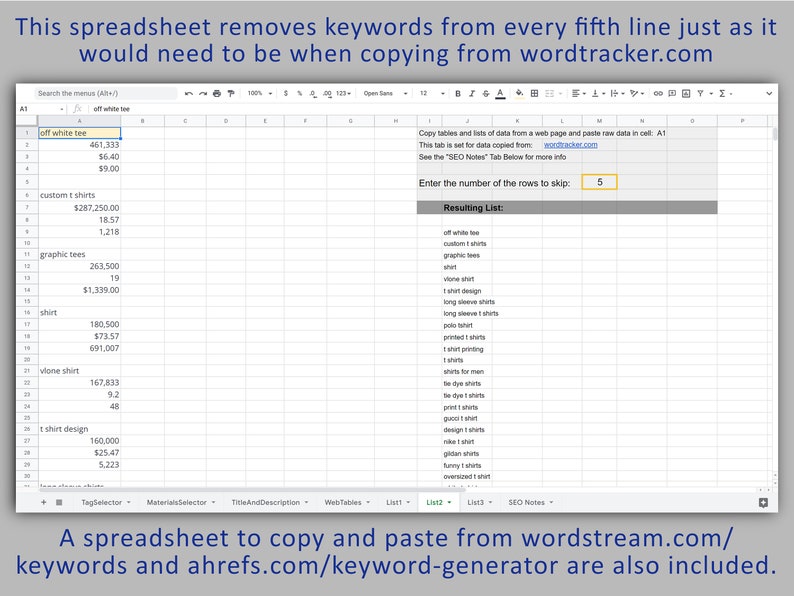
Task: Switch to the WebTables tab
Action: pyautogui.click(x=347, y=502)
